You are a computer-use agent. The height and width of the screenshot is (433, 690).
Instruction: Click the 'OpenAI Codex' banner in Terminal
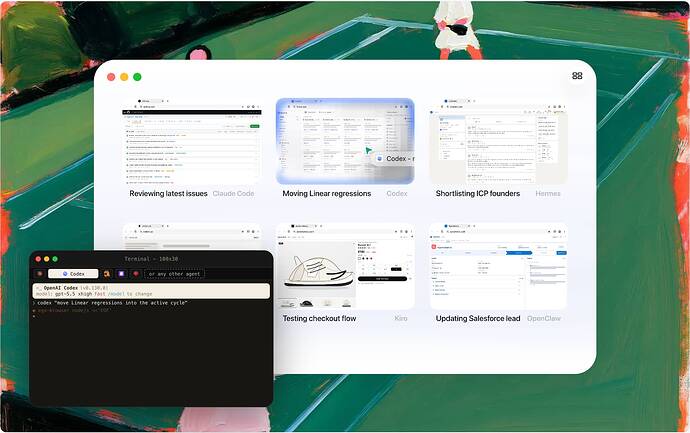[151, 291]
